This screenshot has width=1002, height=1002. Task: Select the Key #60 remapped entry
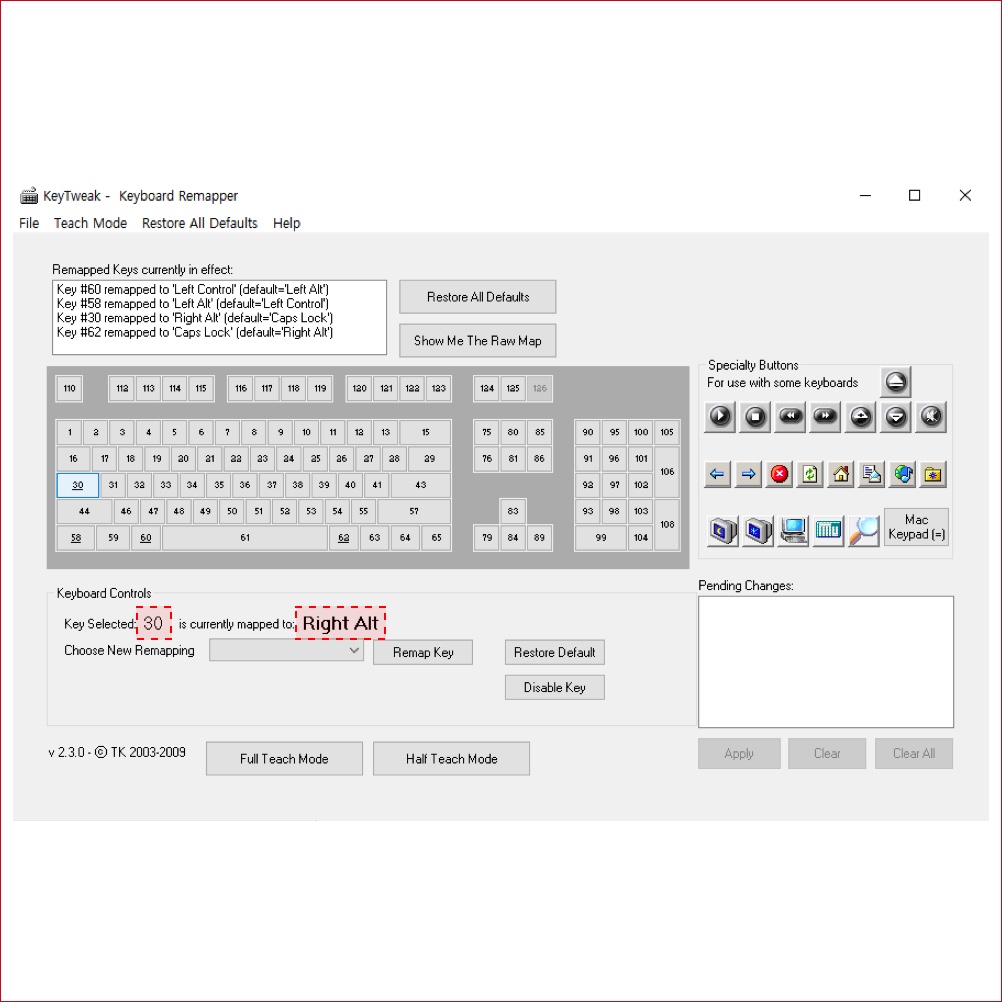[193, 289]
